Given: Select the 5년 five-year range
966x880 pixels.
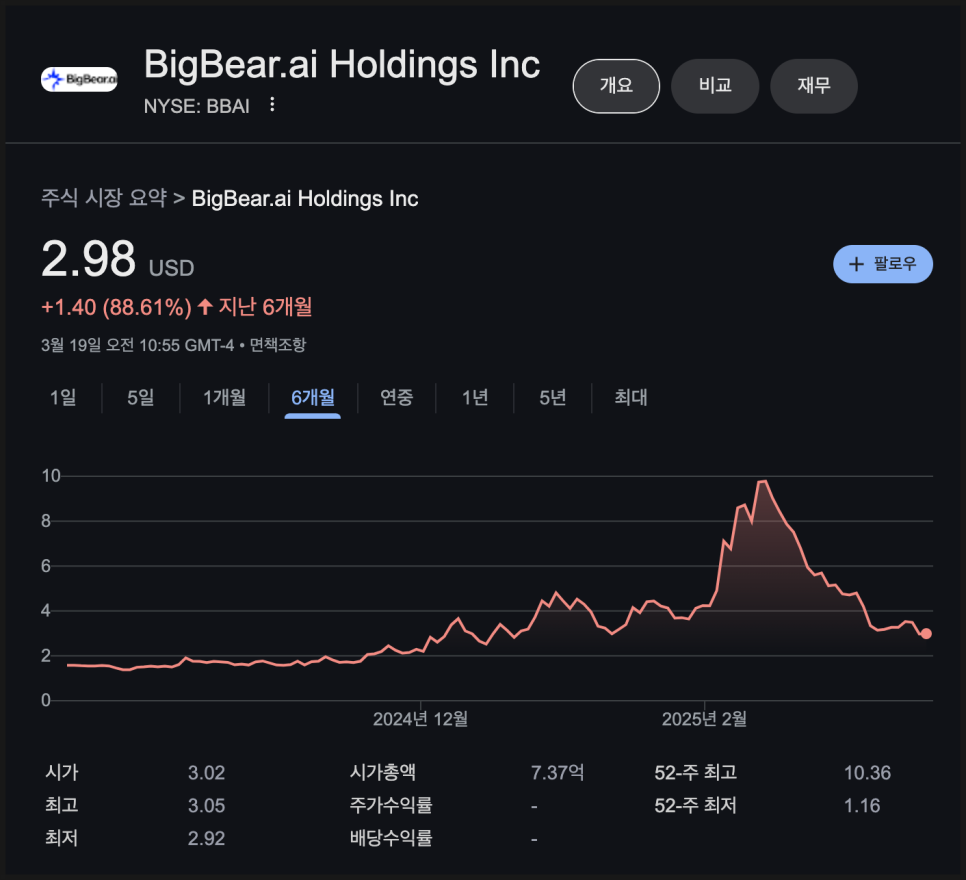Looking at the screenshot, I should [553, 397].
